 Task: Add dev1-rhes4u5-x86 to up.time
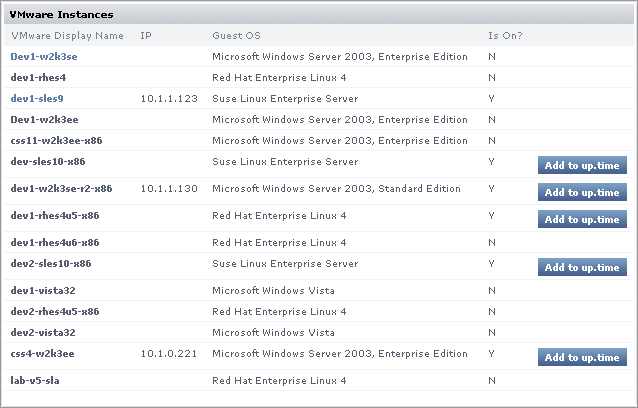[582, 219]
